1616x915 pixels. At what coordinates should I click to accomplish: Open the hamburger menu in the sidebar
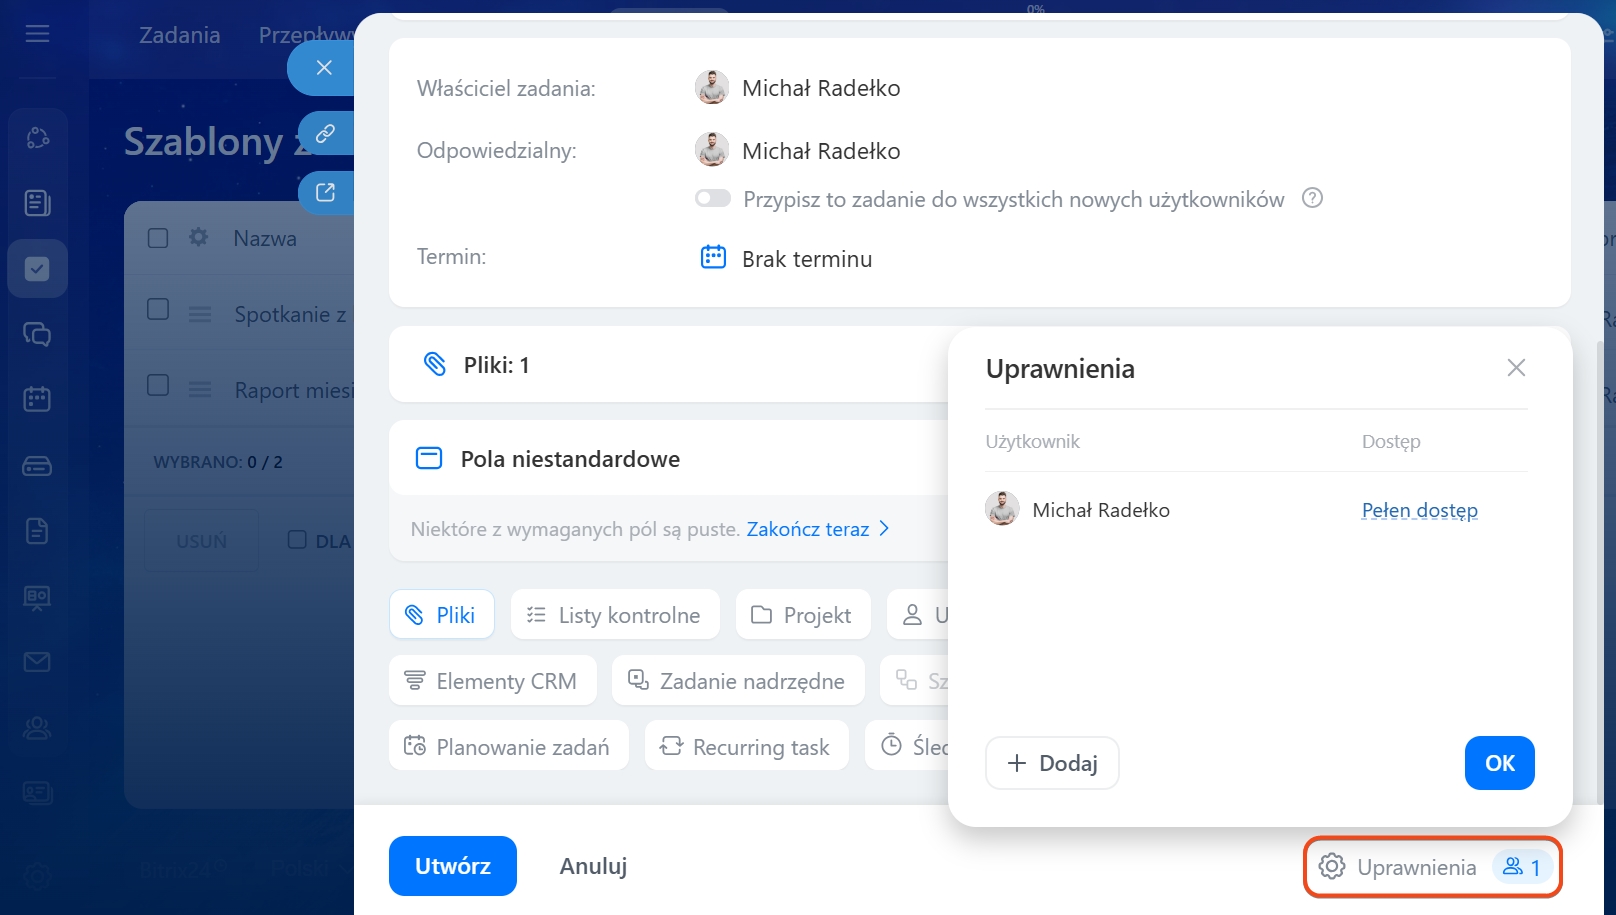tap(37, 34)
